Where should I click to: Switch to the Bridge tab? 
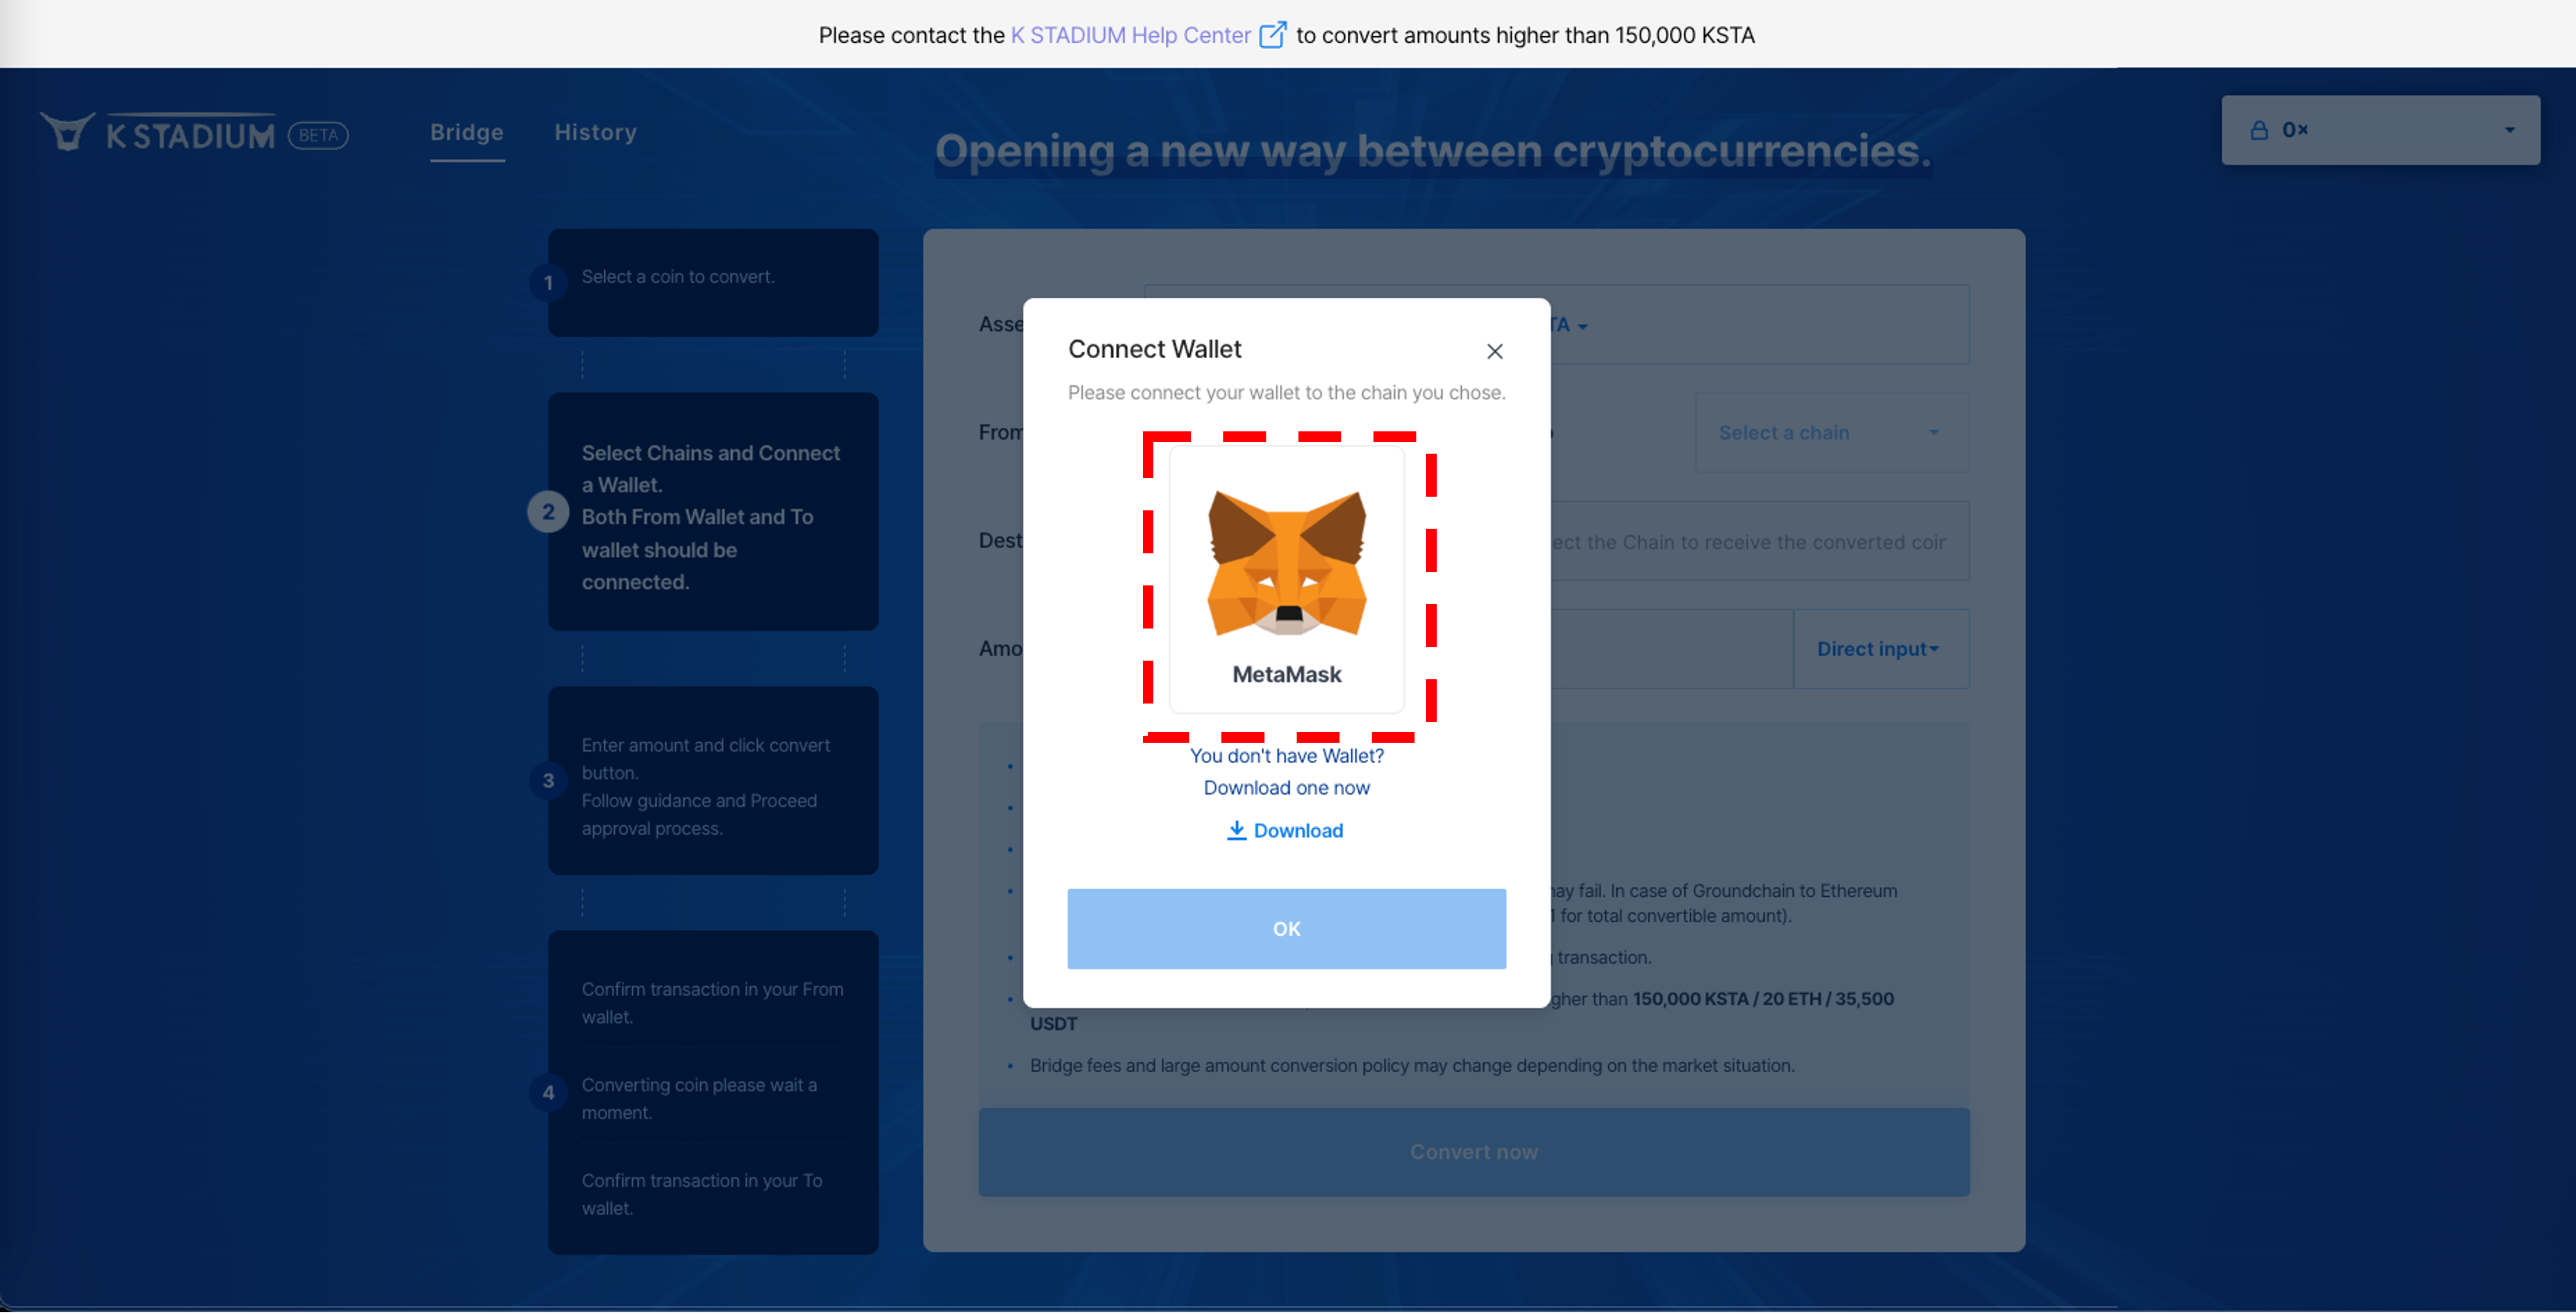(x=467, y=132)
